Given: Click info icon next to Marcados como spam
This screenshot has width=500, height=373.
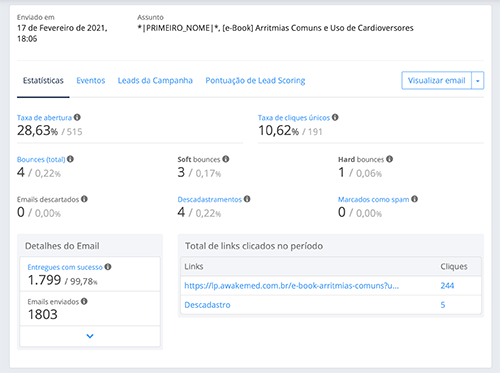Looking at the screenshot, I should (414, 199).
